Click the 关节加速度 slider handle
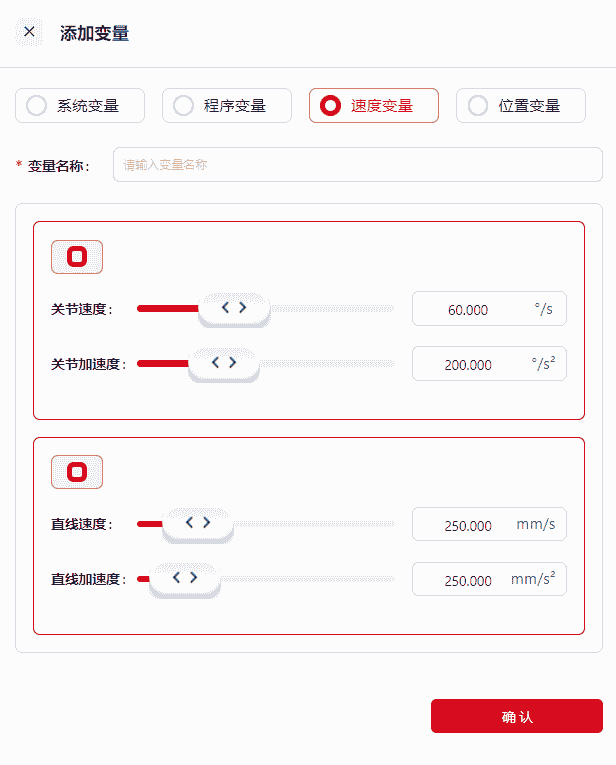 (224, 363)
